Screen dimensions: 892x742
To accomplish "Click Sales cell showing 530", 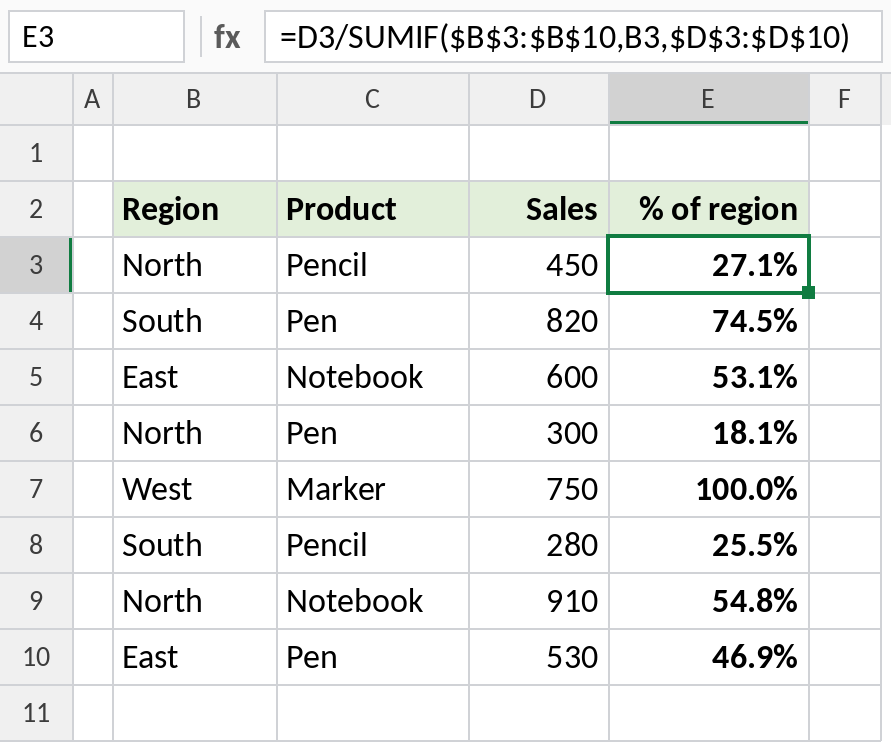I will coord(539,657).
